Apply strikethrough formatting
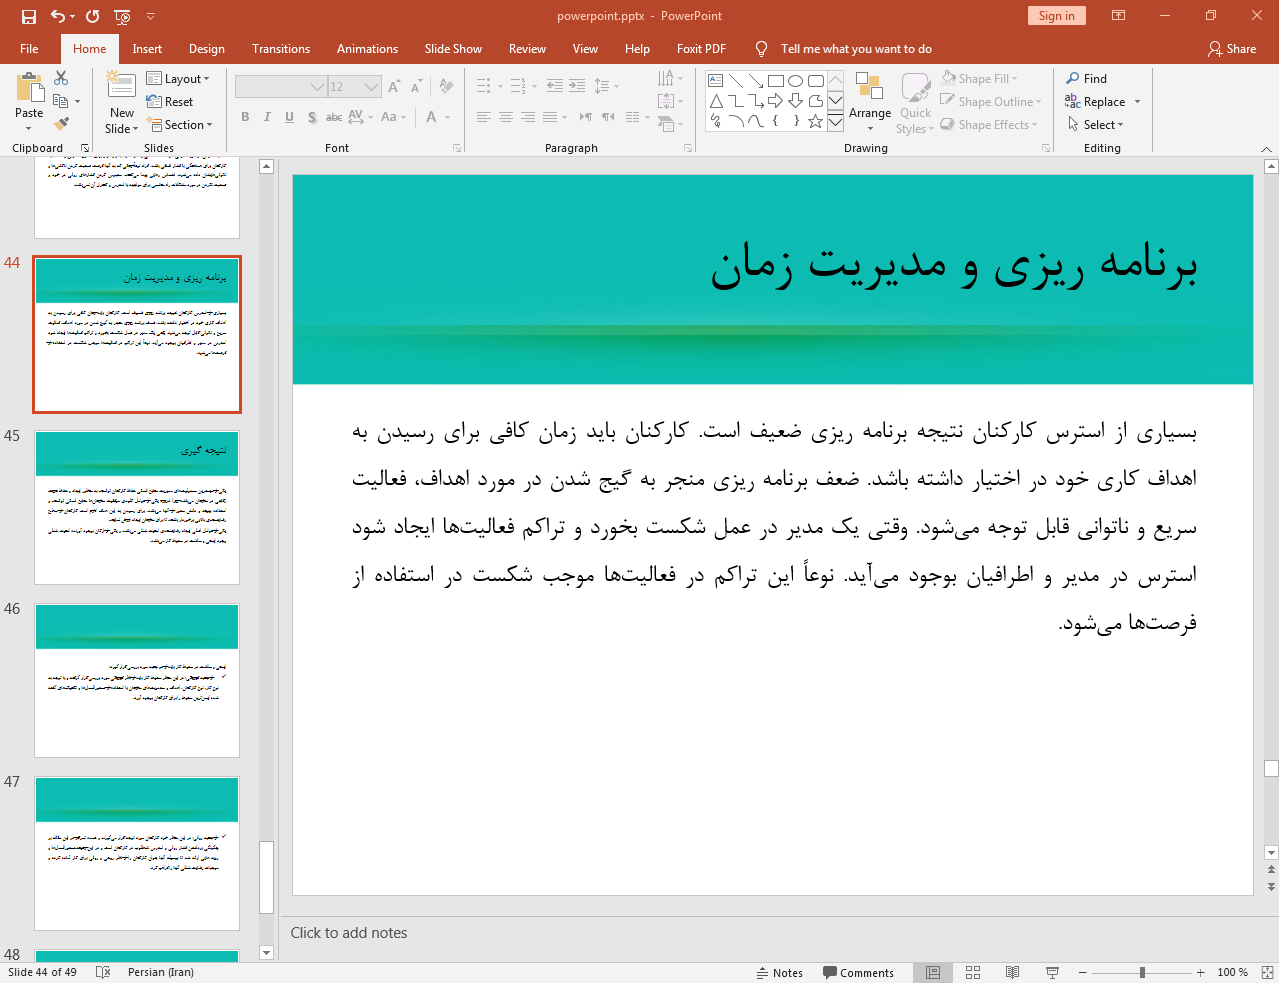The image size is (1279, 983). click(x=334, y=117)
